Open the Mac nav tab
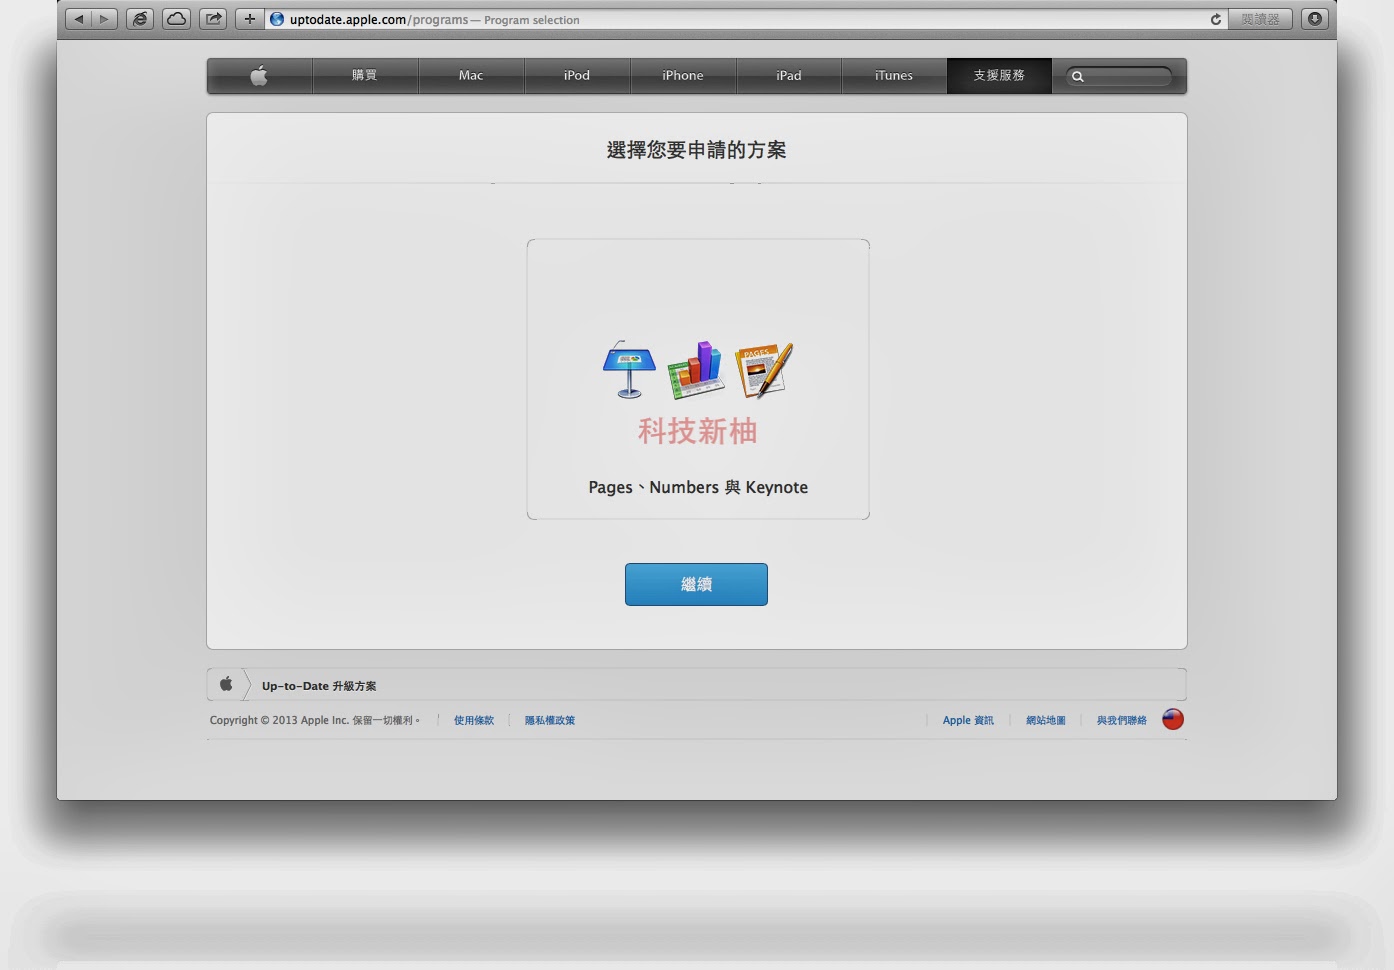The height and width of the screenshot is (970, 1394). click(471, 76)
